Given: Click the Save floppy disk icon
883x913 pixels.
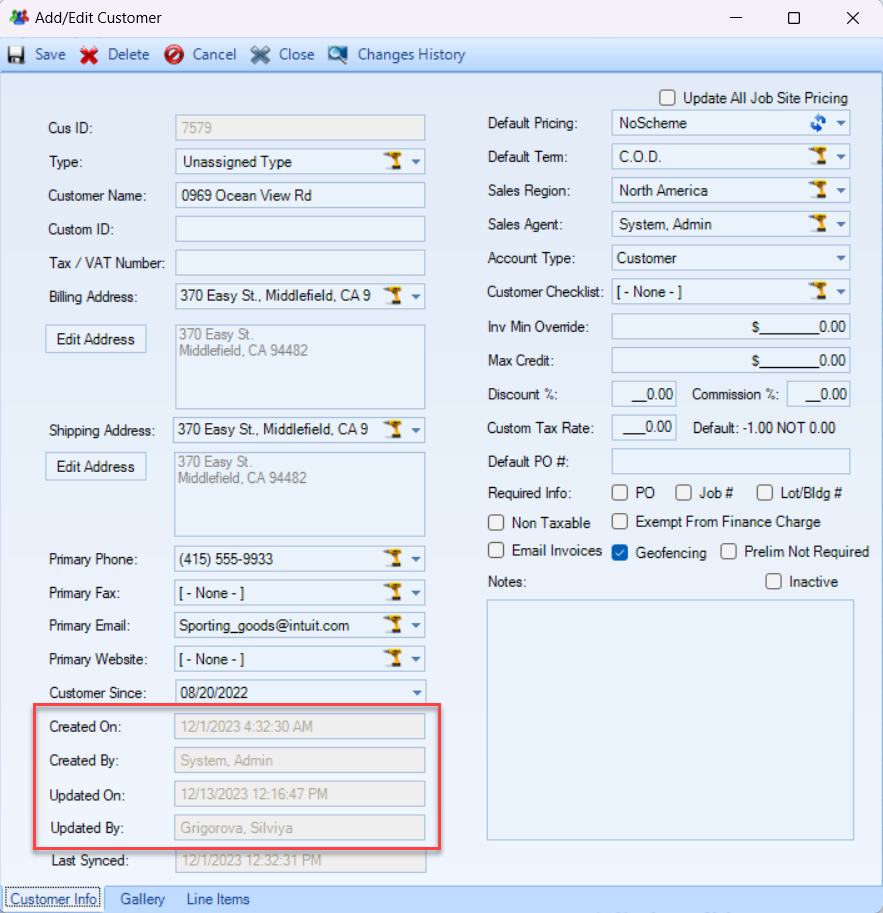Looking at the screenshot, I should (16, 55).
